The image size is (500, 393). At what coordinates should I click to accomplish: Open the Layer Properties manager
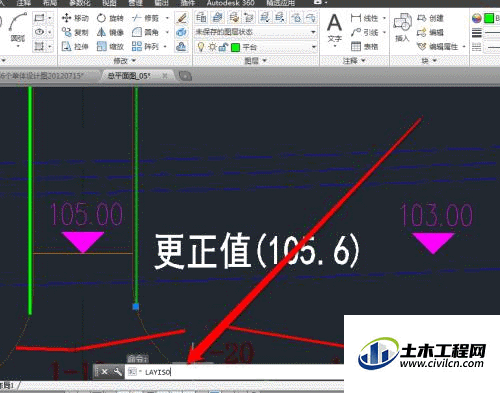(201, 17)
